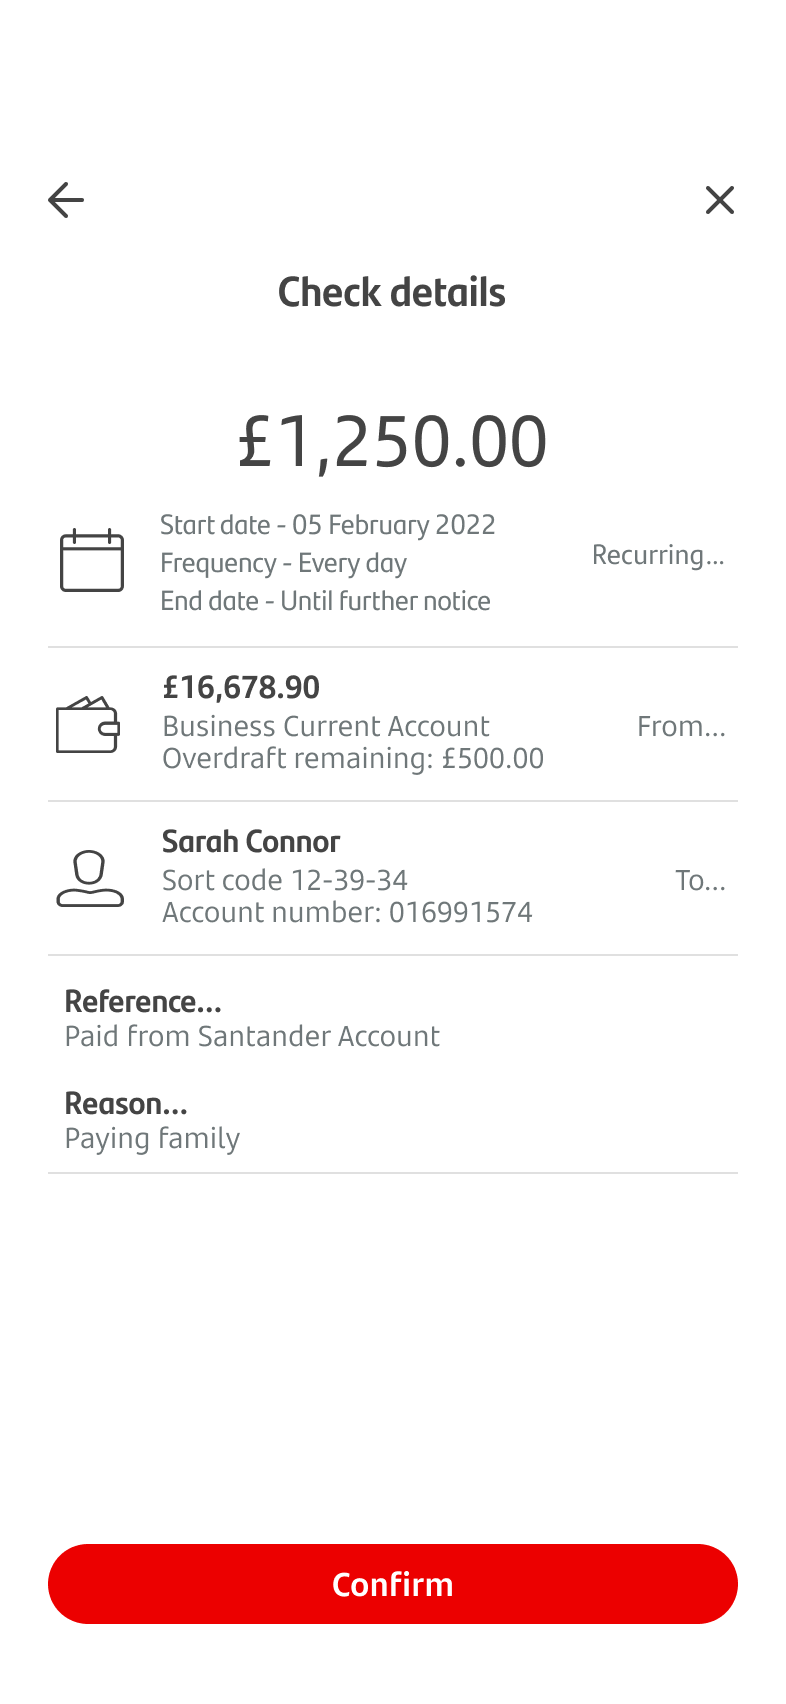The image size is (786, 1704).
Task: Select the Start date 05 February 2022 line
Action: click(x=328, y=525)
